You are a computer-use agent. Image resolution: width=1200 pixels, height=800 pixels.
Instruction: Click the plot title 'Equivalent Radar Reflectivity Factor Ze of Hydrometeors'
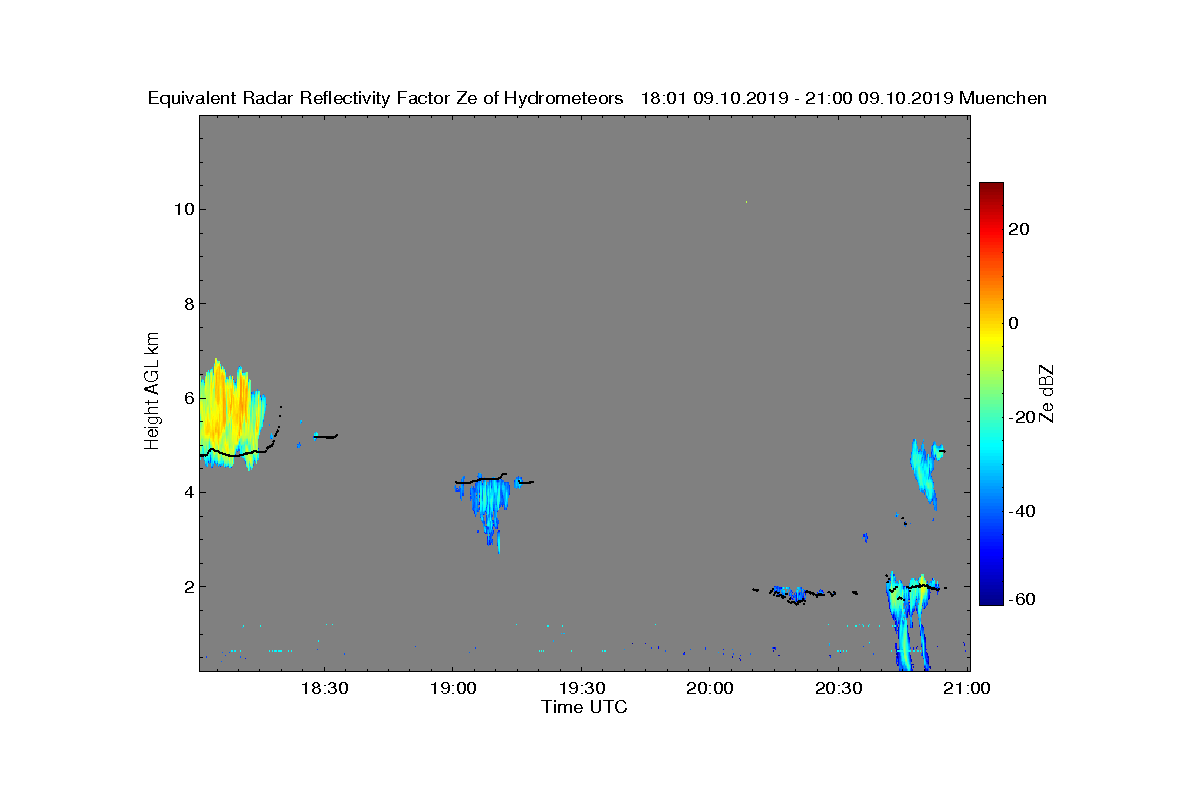(386, 98)
